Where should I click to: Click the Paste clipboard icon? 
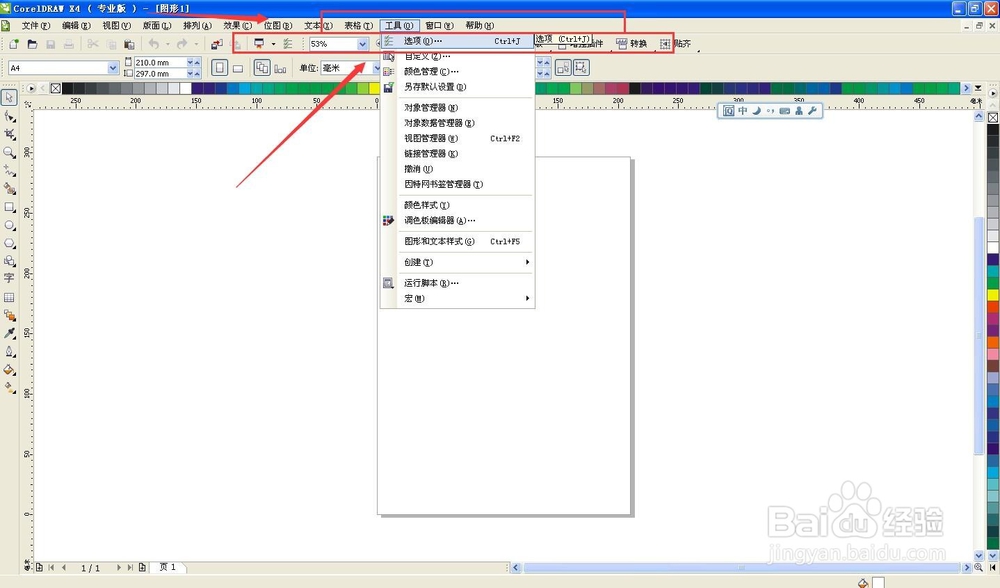[x=129, y=44]
